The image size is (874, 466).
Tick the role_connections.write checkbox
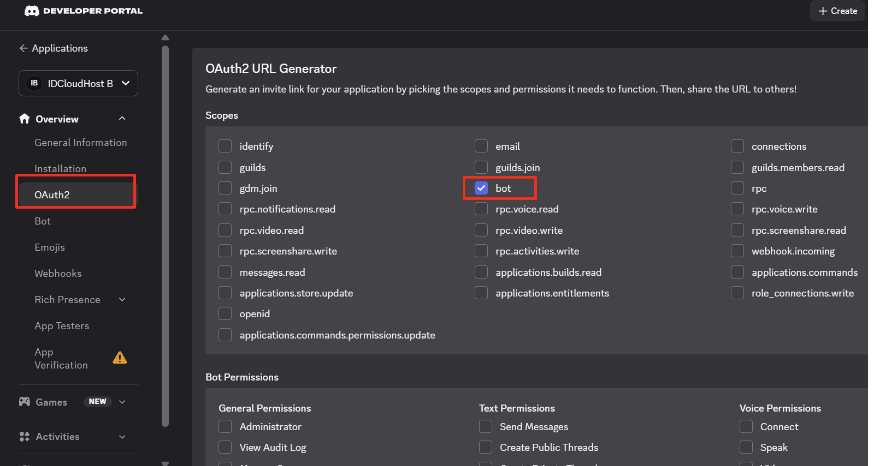click(x=737, y=293)
